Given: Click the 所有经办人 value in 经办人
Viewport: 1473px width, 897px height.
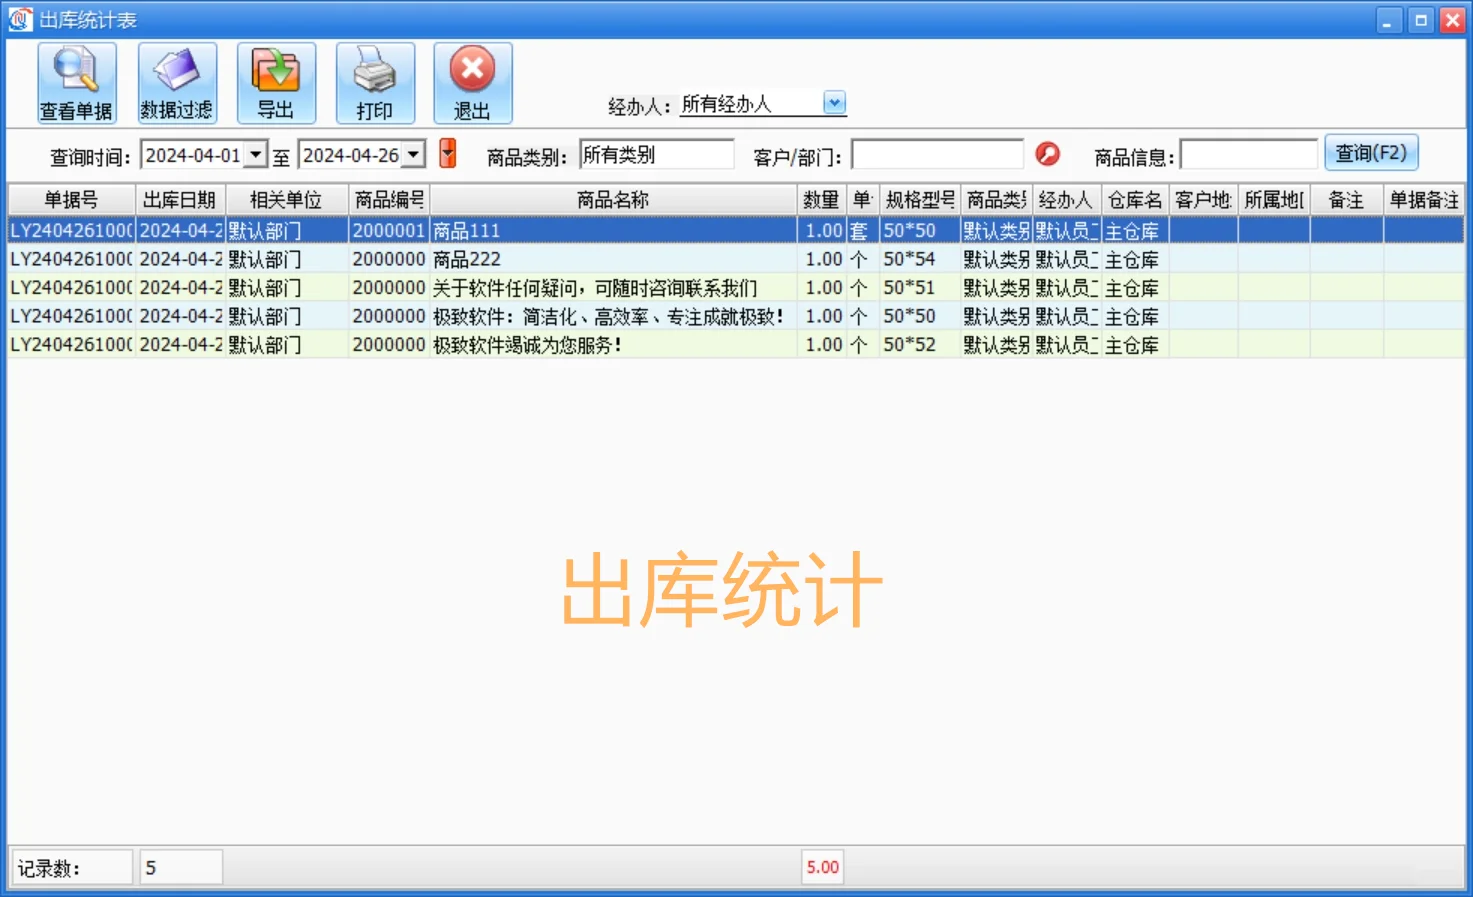Looking at the screenshot, I should click(727, 104).
